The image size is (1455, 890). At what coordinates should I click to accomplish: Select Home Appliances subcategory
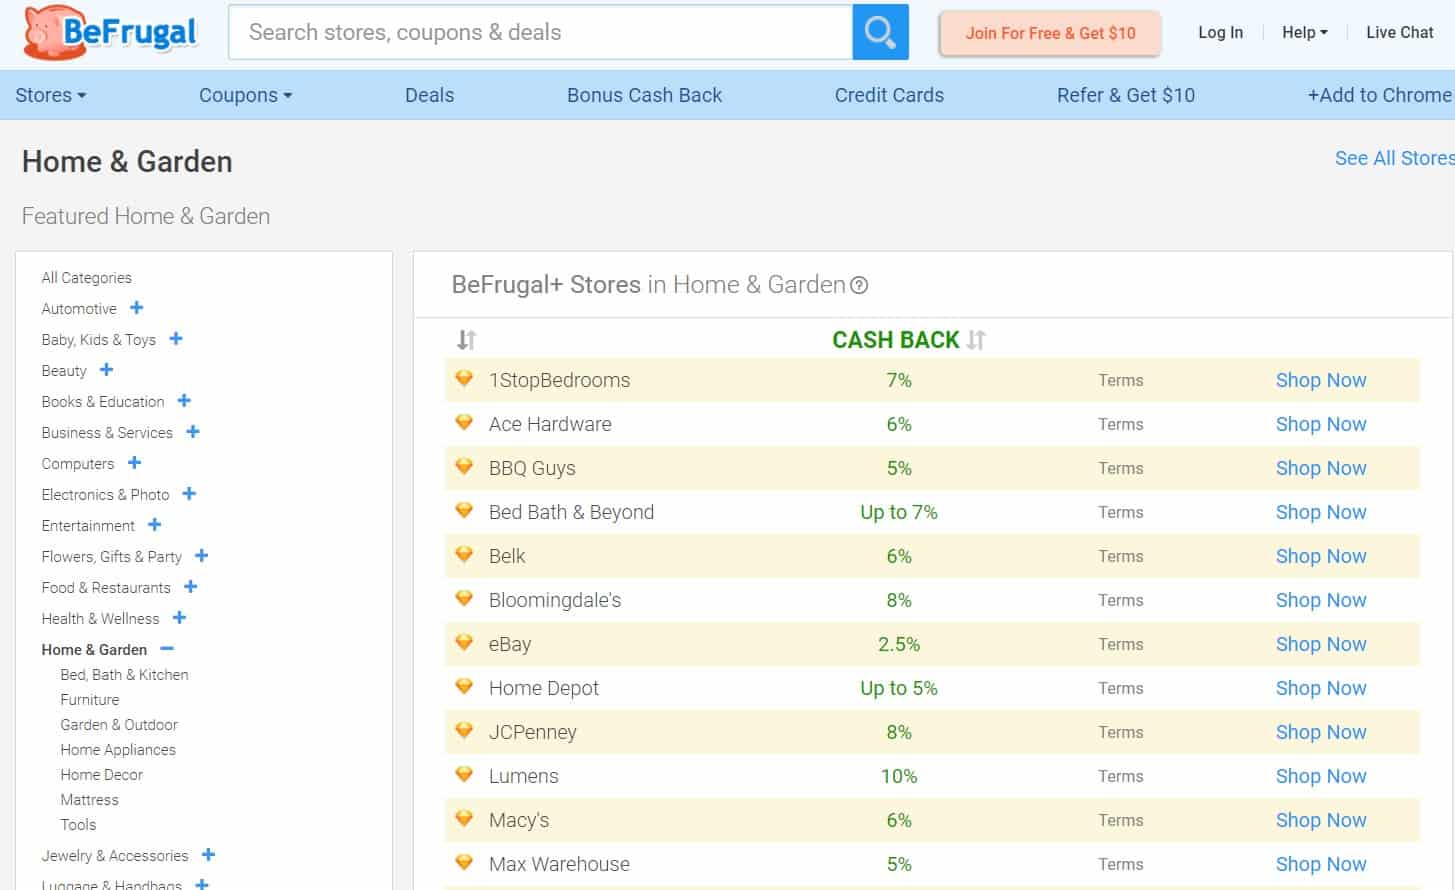coord(118,750)
